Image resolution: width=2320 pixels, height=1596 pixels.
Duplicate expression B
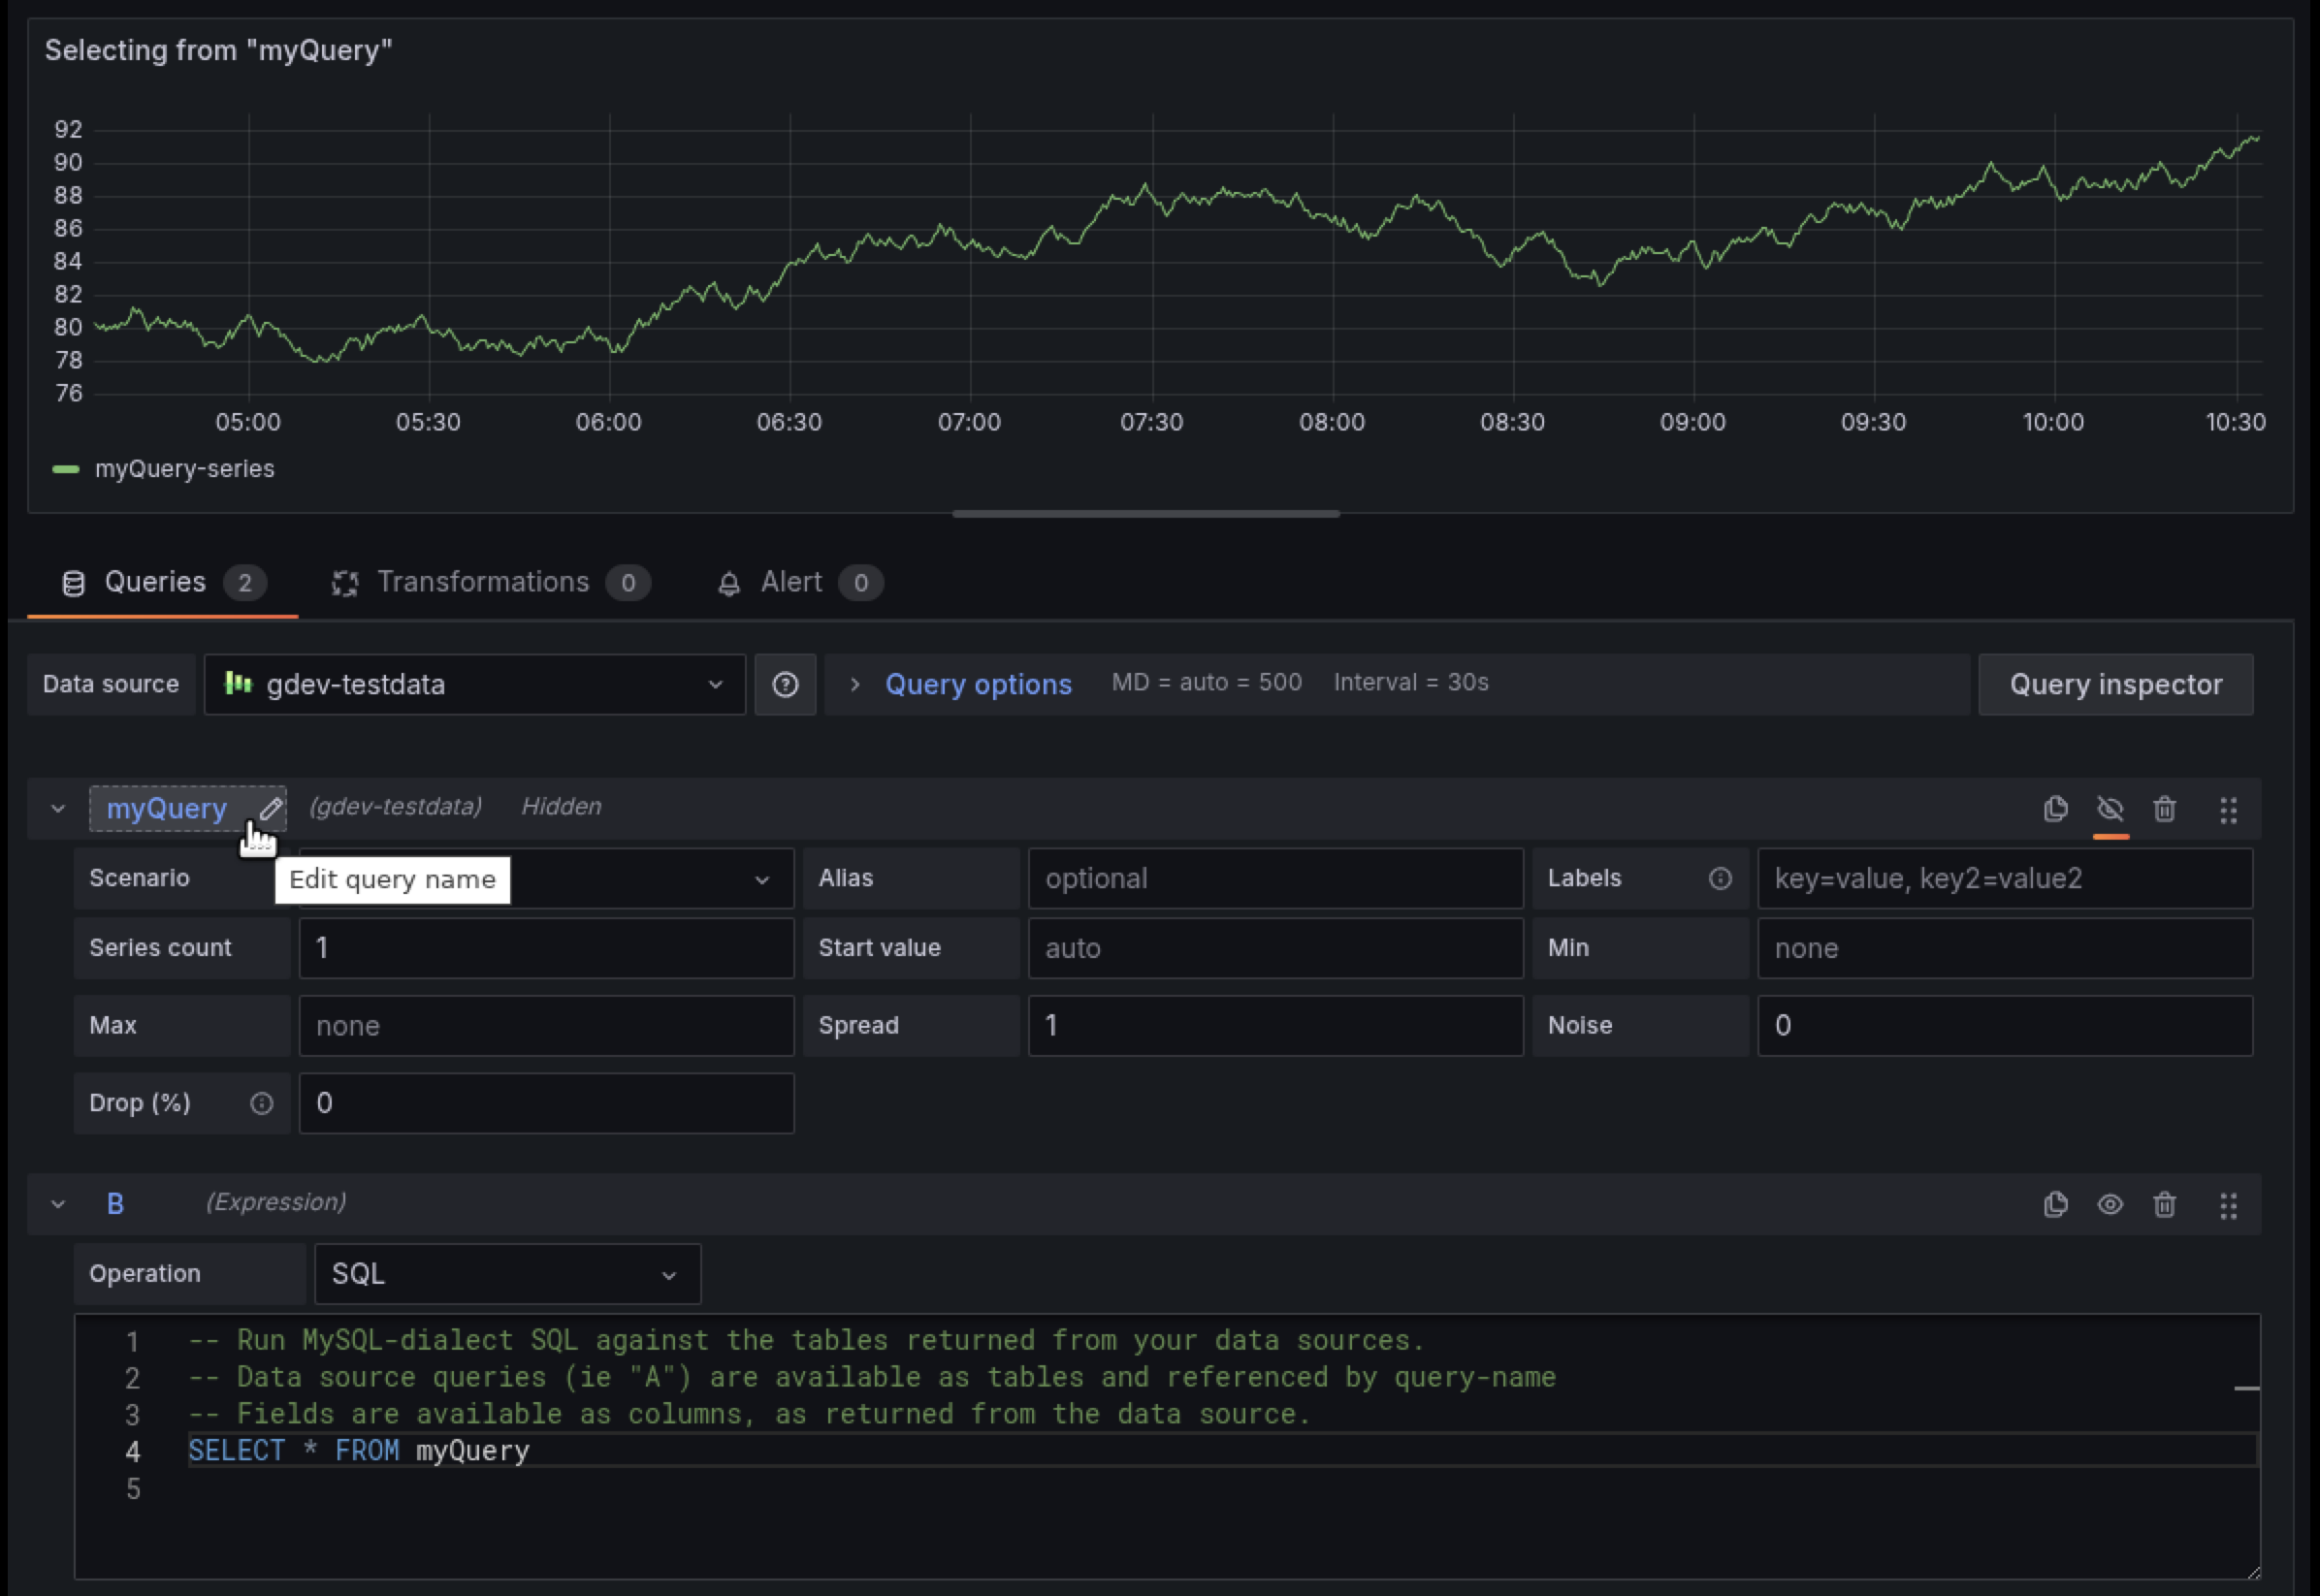pyautogui.click(x=2056, y=1204)
